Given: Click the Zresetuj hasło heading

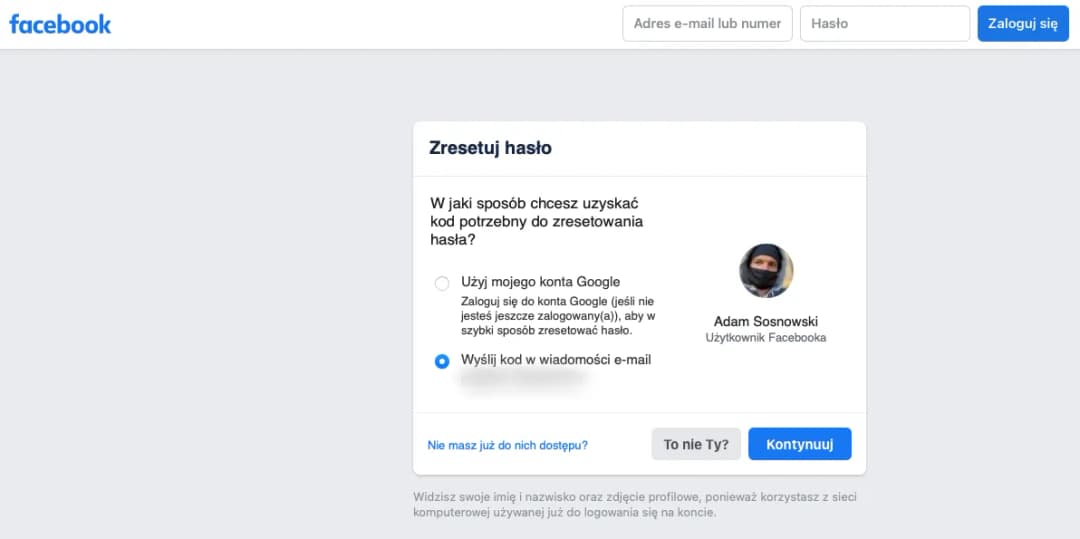Looking at the screenshot, I should [490, 148].
